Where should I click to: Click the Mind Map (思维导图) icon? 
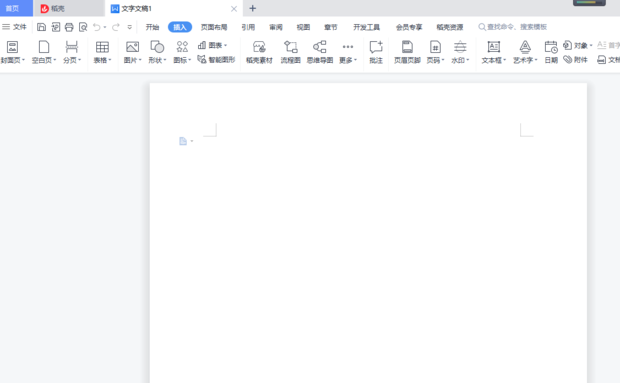[x=319, y=47]
